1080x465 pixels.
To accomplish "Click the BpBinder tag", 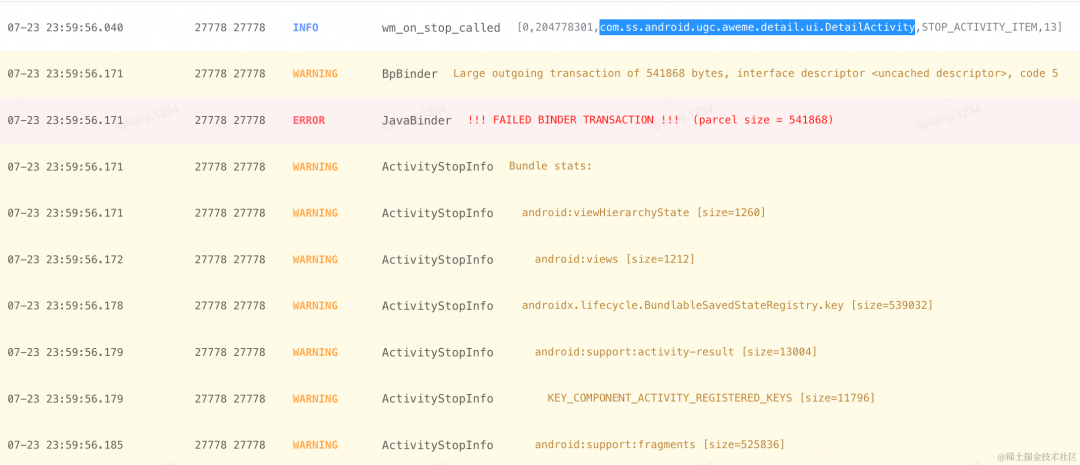I will [x=410, y=74].
